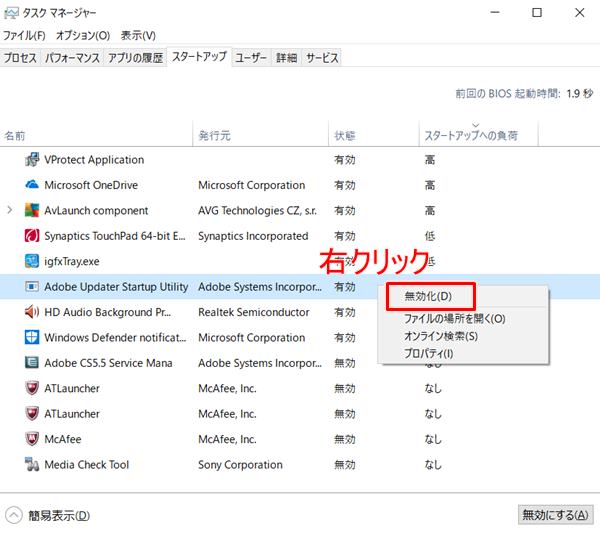The width and height of the screenshot is (600, 533).
Task: Click the Media Check Tool icon
Action: [32, 464]
